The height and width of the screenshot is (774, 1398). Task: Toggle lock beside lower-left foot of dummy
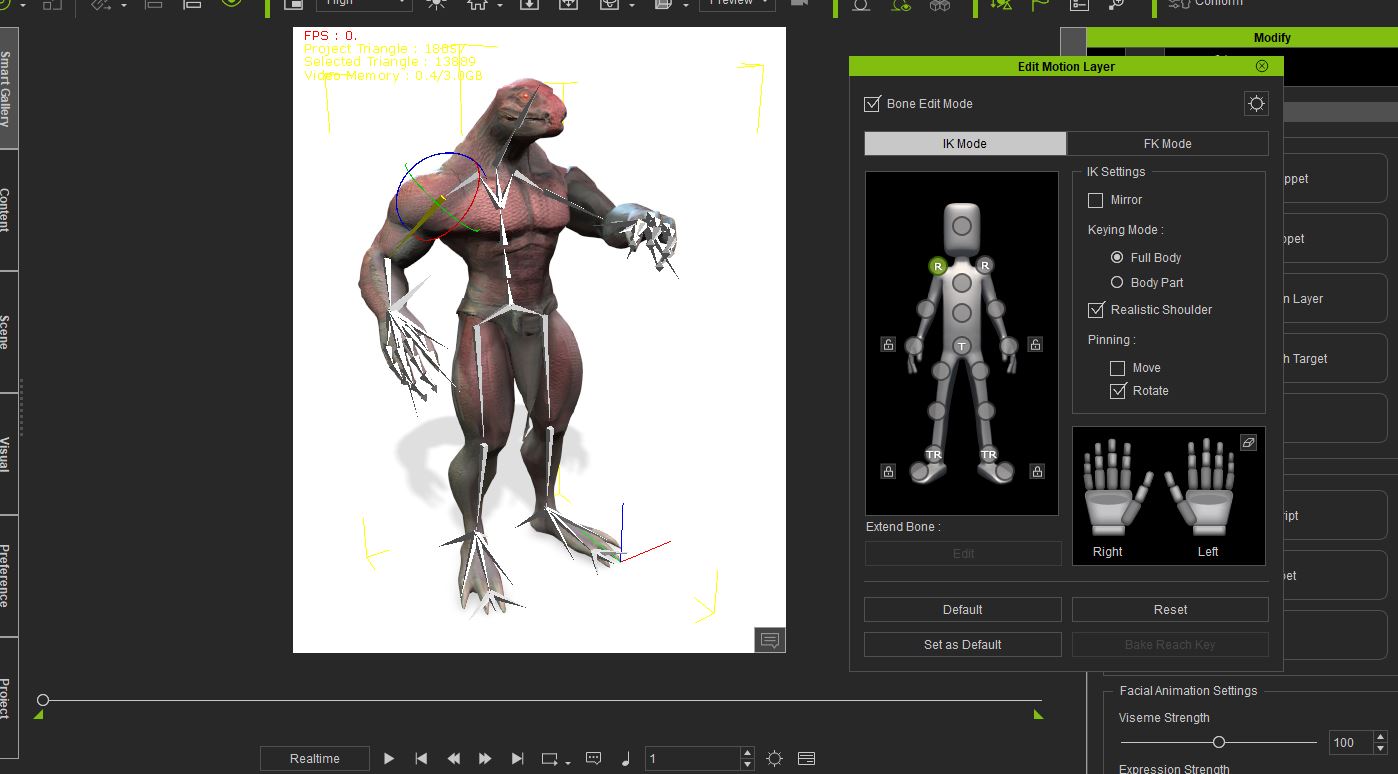pyautogui.click(x=888, y=471)
